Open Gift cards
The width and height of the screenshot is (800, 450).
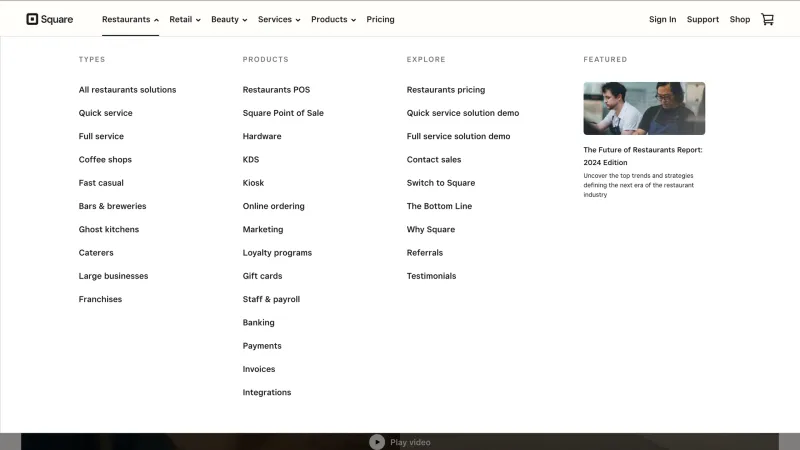262,276
